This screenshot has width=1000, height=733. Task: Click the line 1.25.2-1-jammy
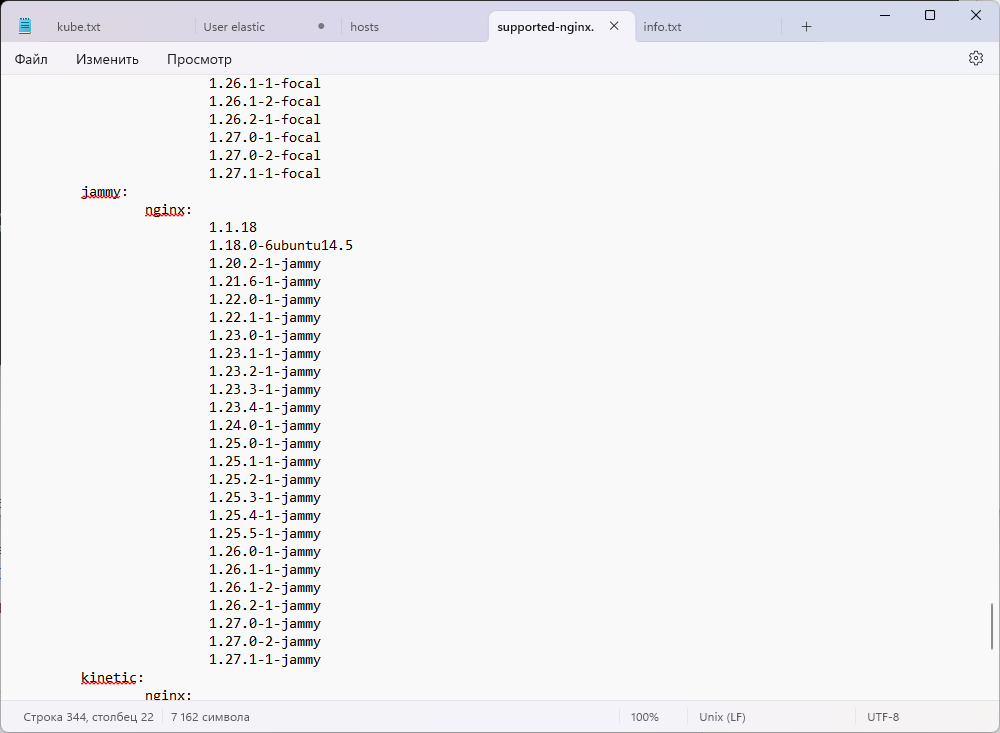point(265,479)
